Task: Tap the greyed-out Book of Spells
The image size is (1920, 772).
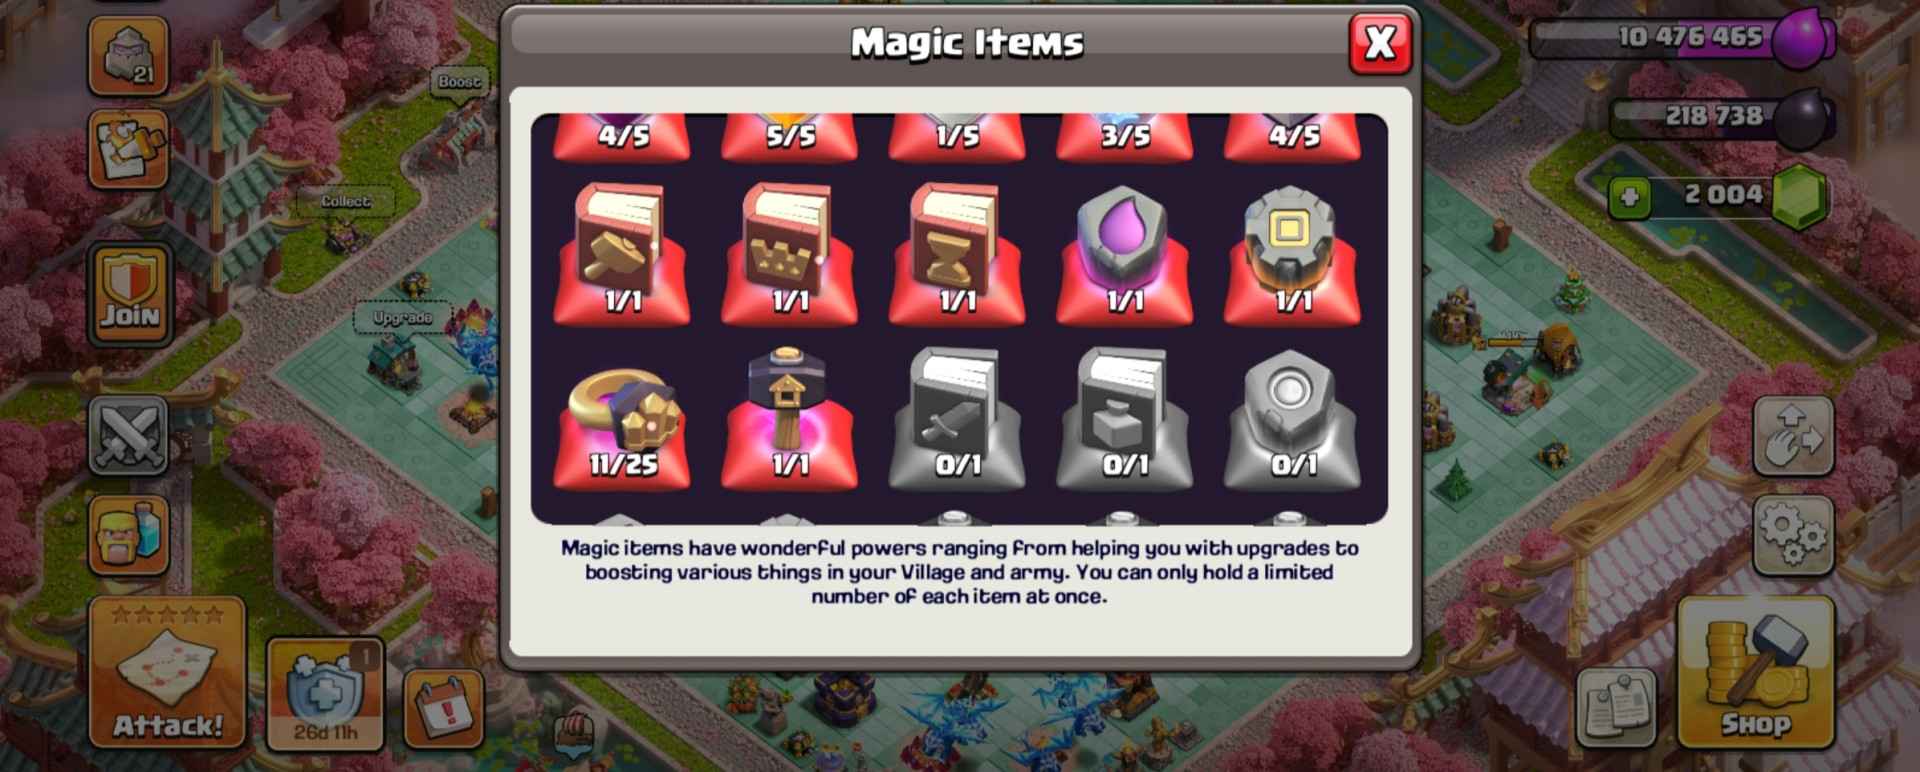Action: [x=1124, y=417]
